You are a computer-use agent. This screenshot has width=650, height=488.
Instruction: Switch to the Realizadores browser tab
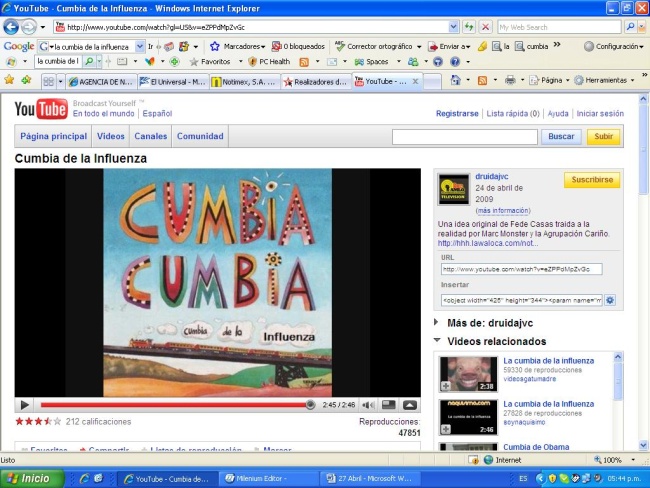315,81
